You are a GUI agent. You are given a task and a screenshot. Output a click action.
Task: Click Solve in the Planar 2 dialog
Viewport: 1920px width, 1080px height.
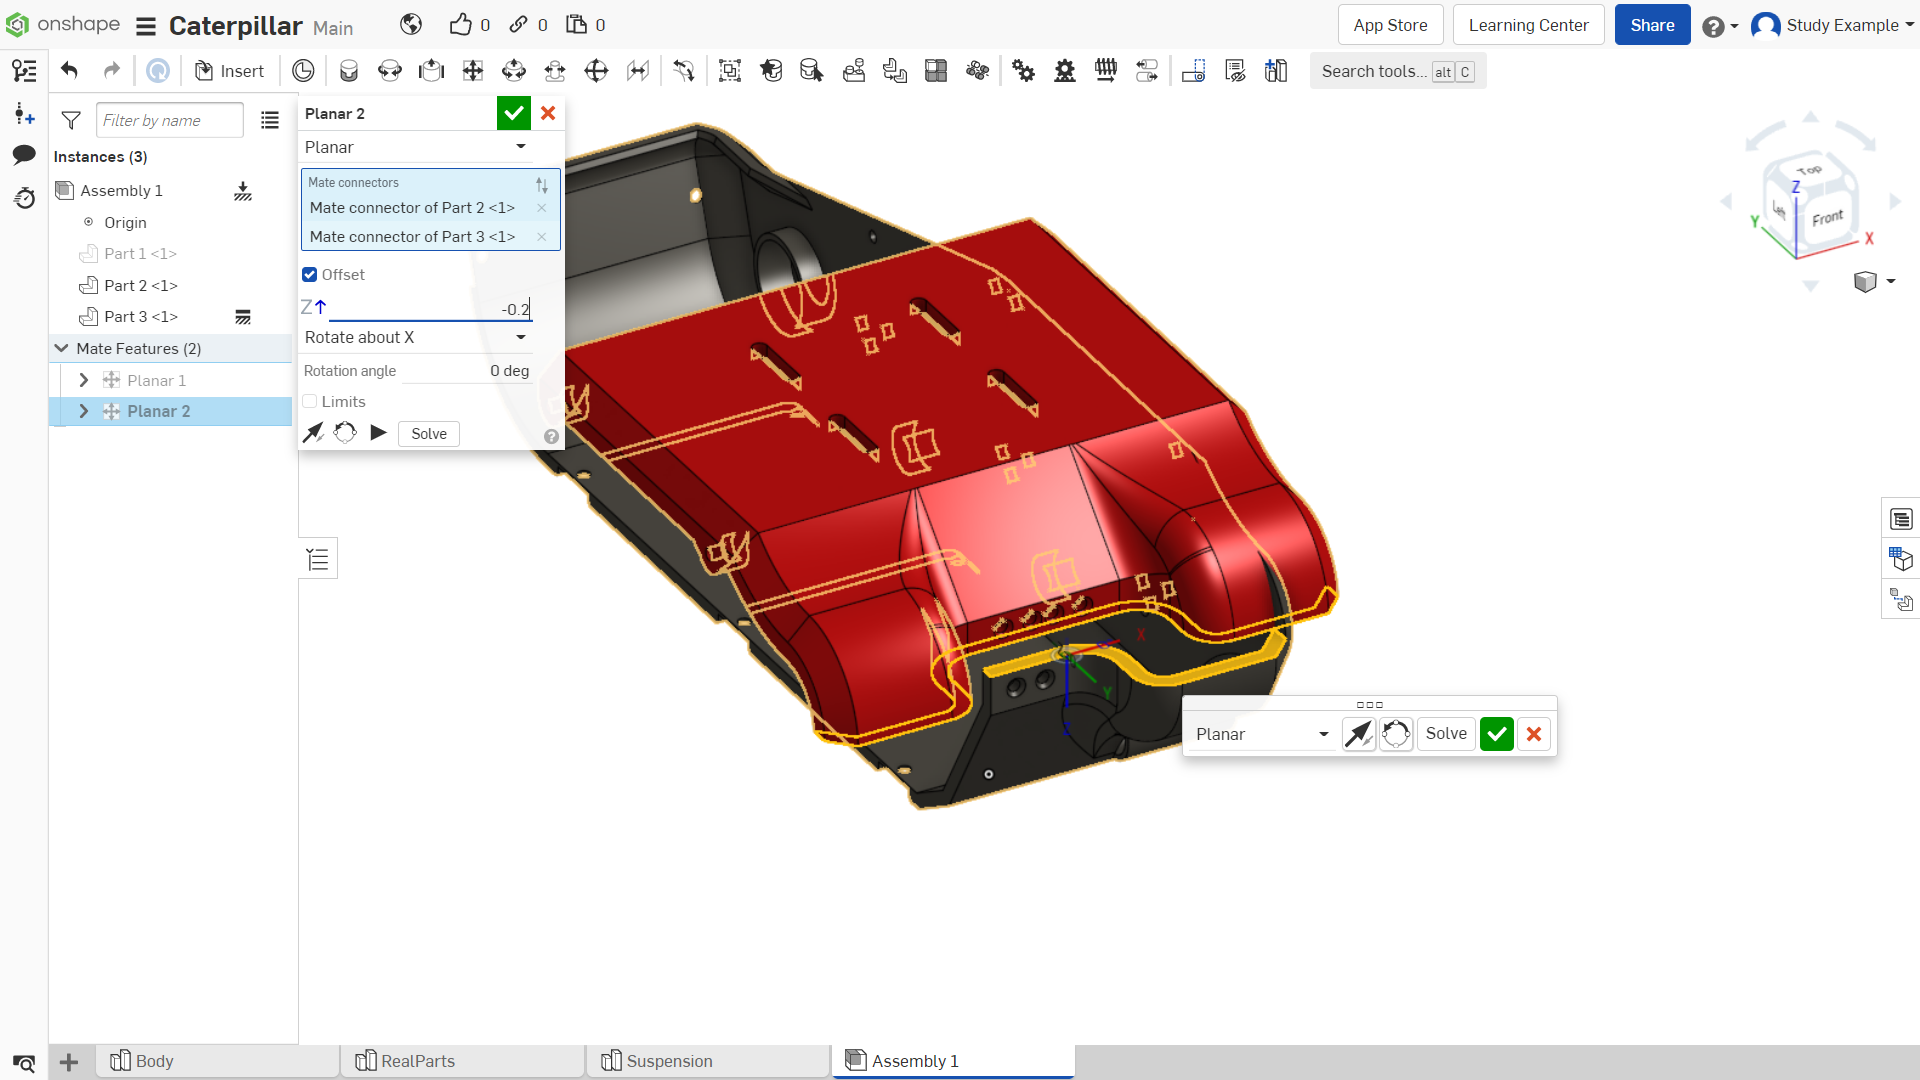point(429,434)
